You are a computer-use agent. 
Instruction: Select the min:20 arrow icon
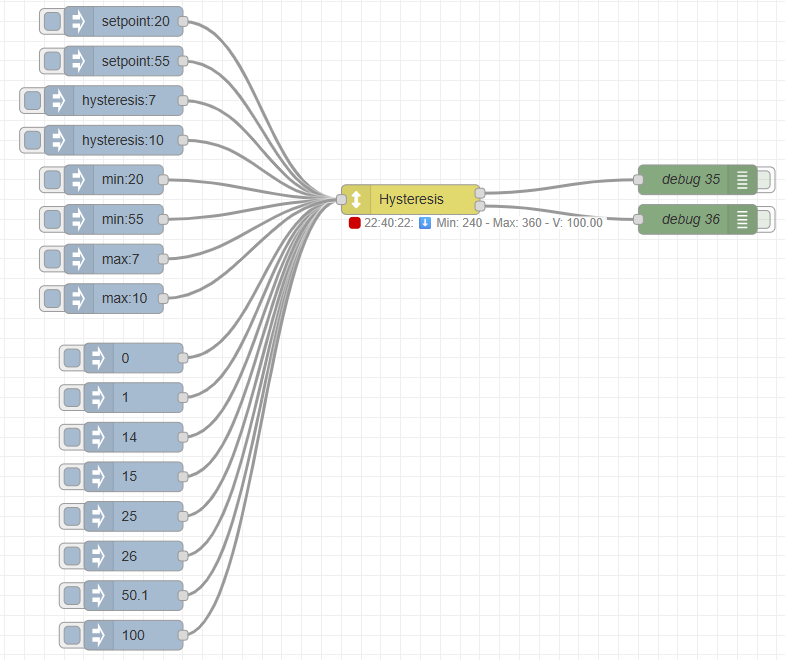coord(79,179)
